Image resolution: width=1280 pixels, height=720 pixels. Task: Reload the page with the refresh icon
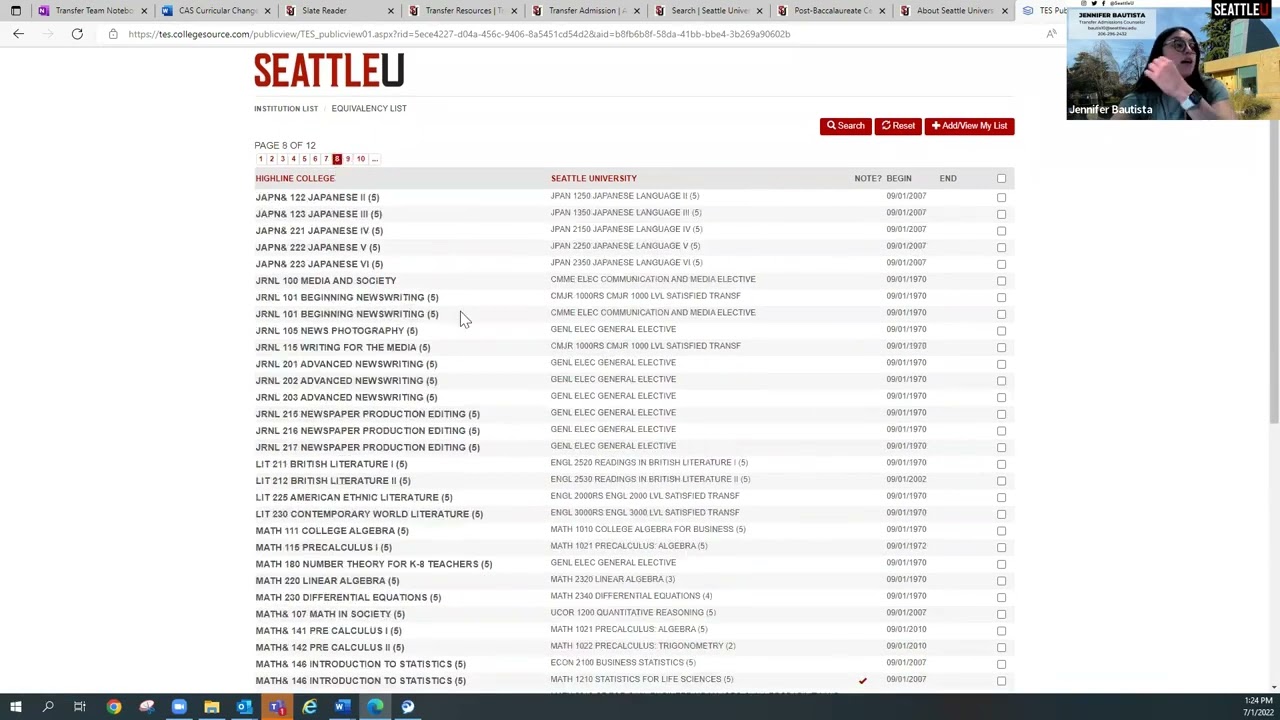77,34
